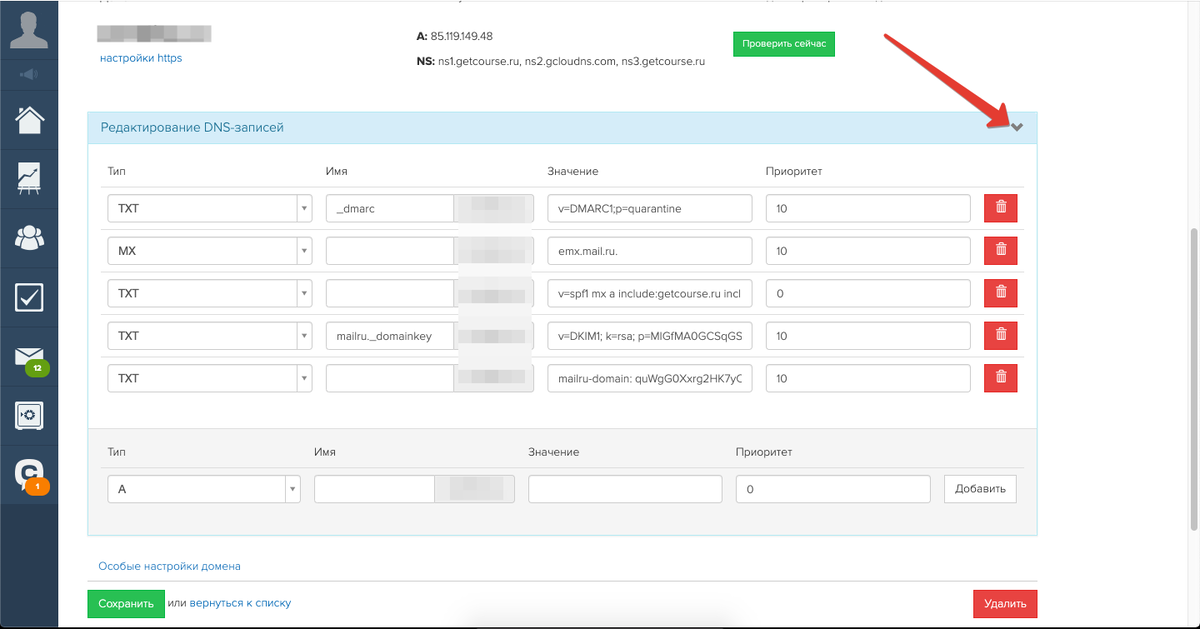Screen dimensions: 1200x629
Task: Open the safe vault sidebar icon
Action: [29, 414]
